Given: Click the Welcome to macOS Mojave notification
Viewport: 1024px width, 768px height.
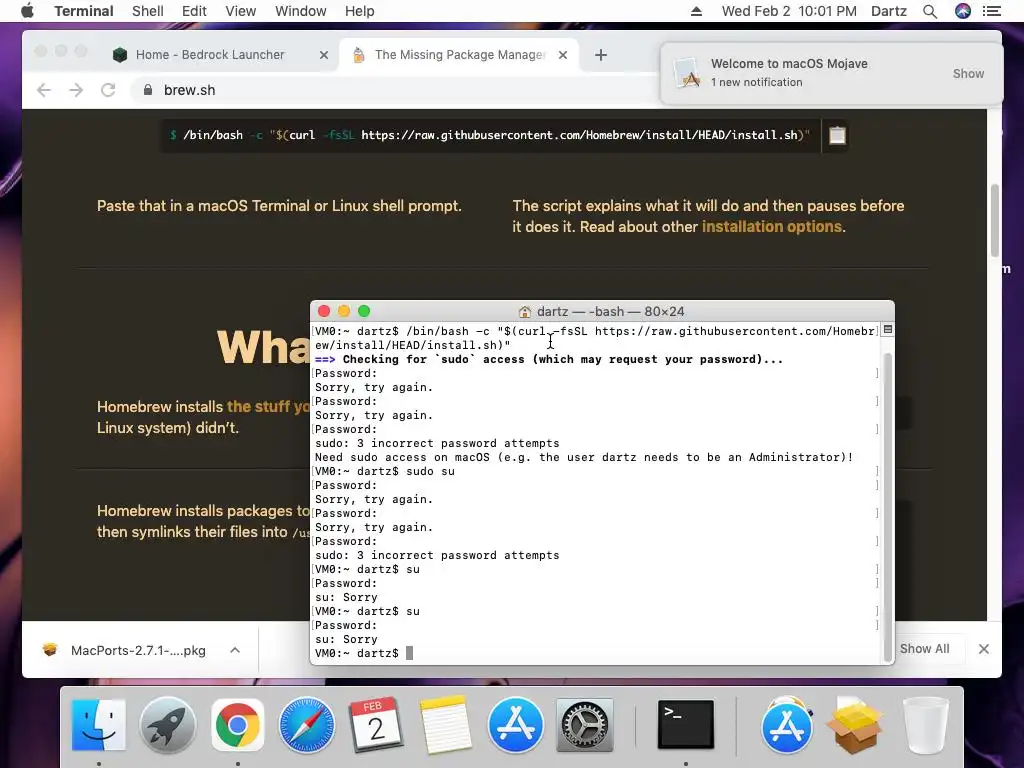Looking at the screenshot, I should (x=831, y=73).
